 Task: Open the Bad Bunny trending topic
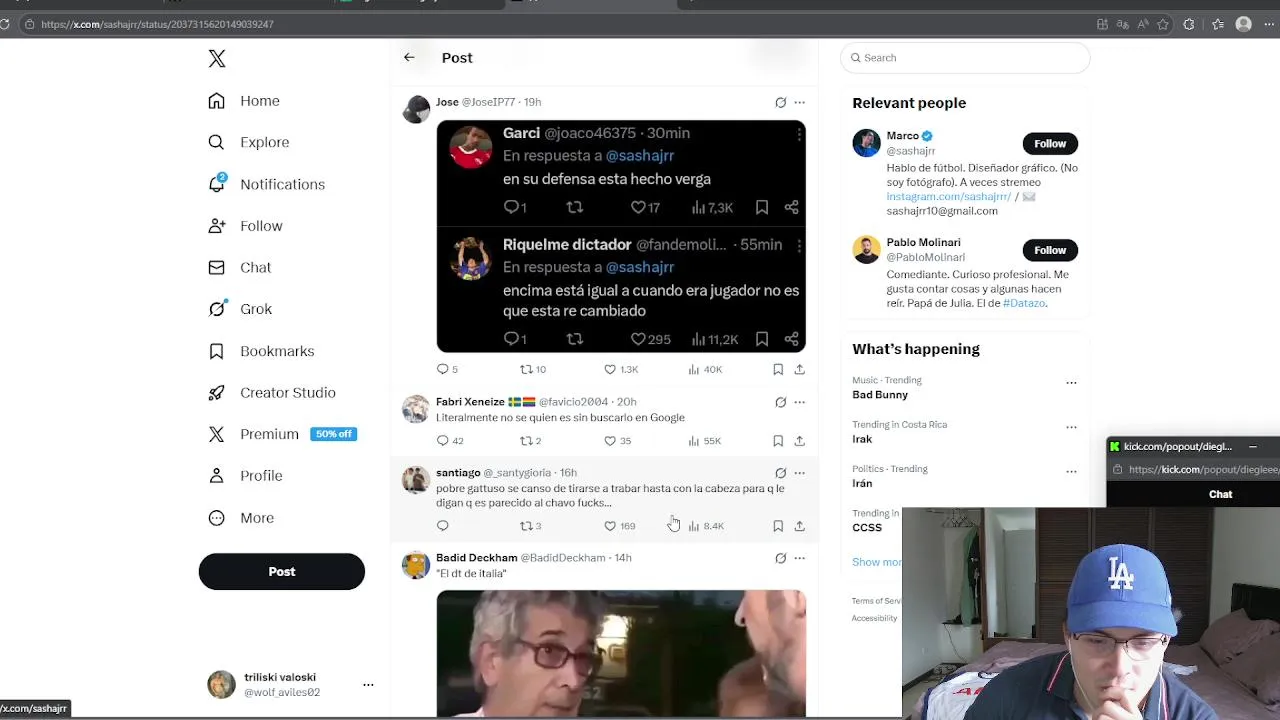(880, 395)
